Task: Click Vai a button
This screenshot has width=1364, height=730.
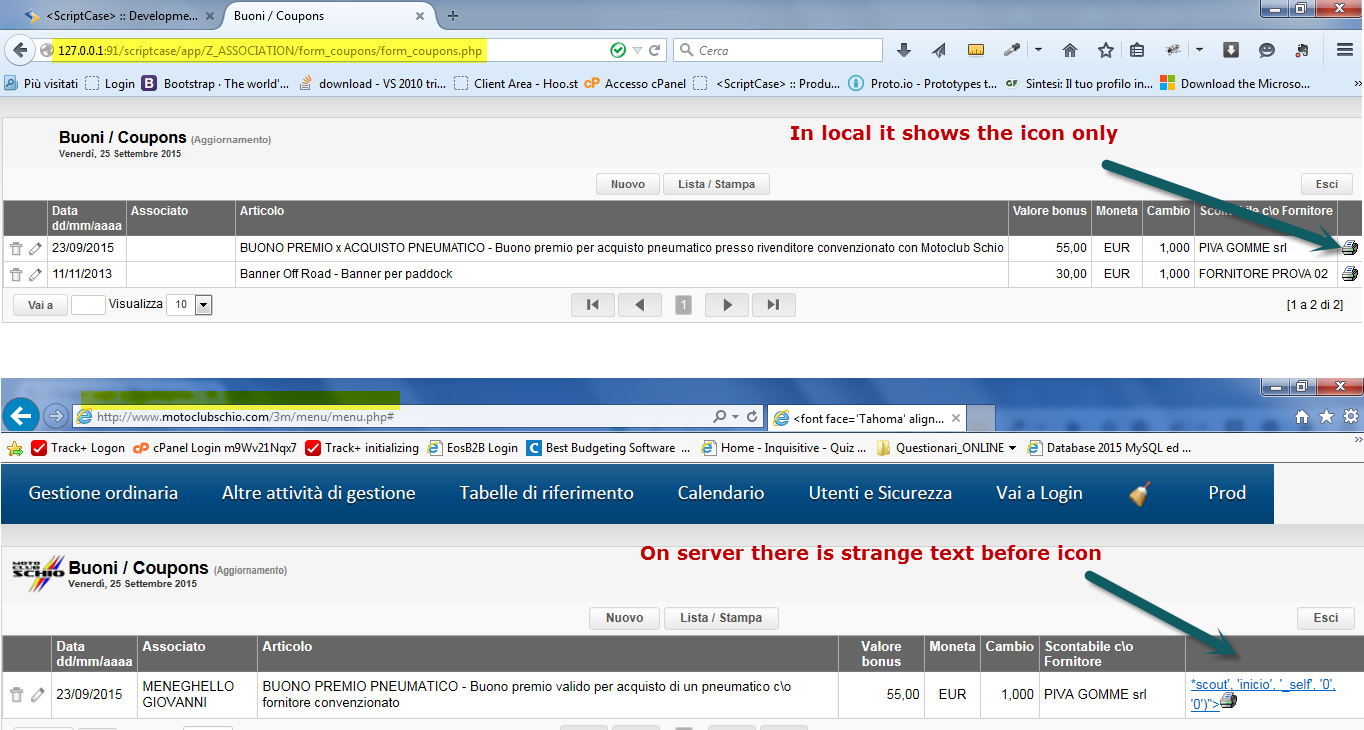Action: click(x=40, y=305)
